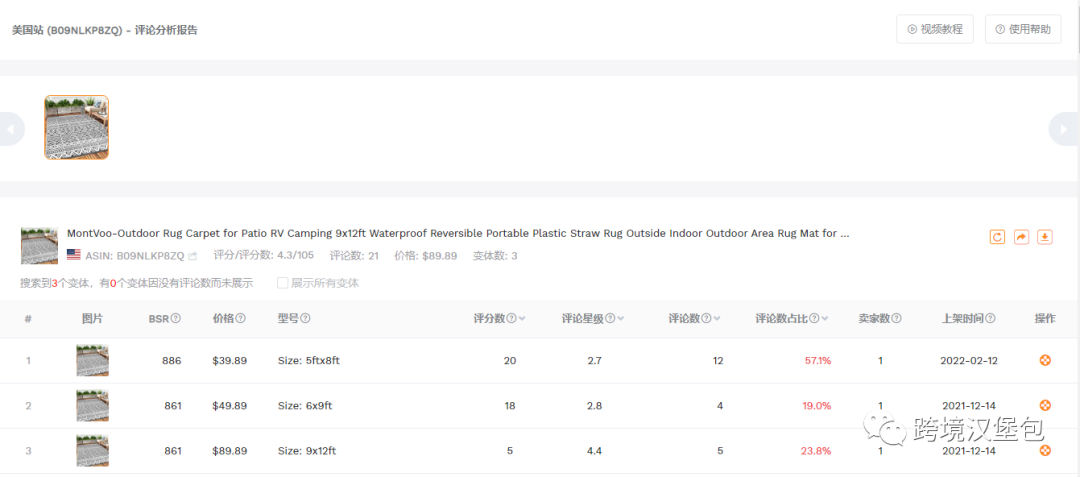Screen dimensions: 1080x477
Task: Click the 图片 column header
Action: 92,319
